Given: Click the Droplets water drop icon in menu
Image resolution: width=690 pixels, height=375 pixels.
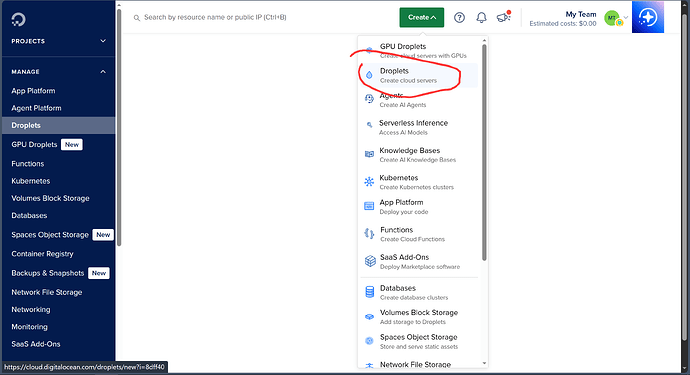Looking at the screenshot, I should click(369, 75).
